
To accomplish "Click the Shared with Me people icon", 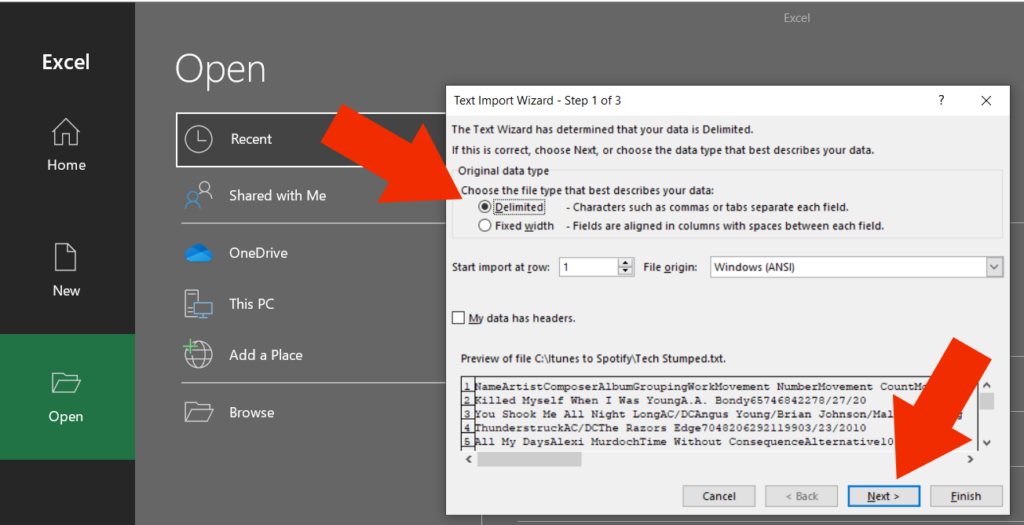I will [199, 195].
